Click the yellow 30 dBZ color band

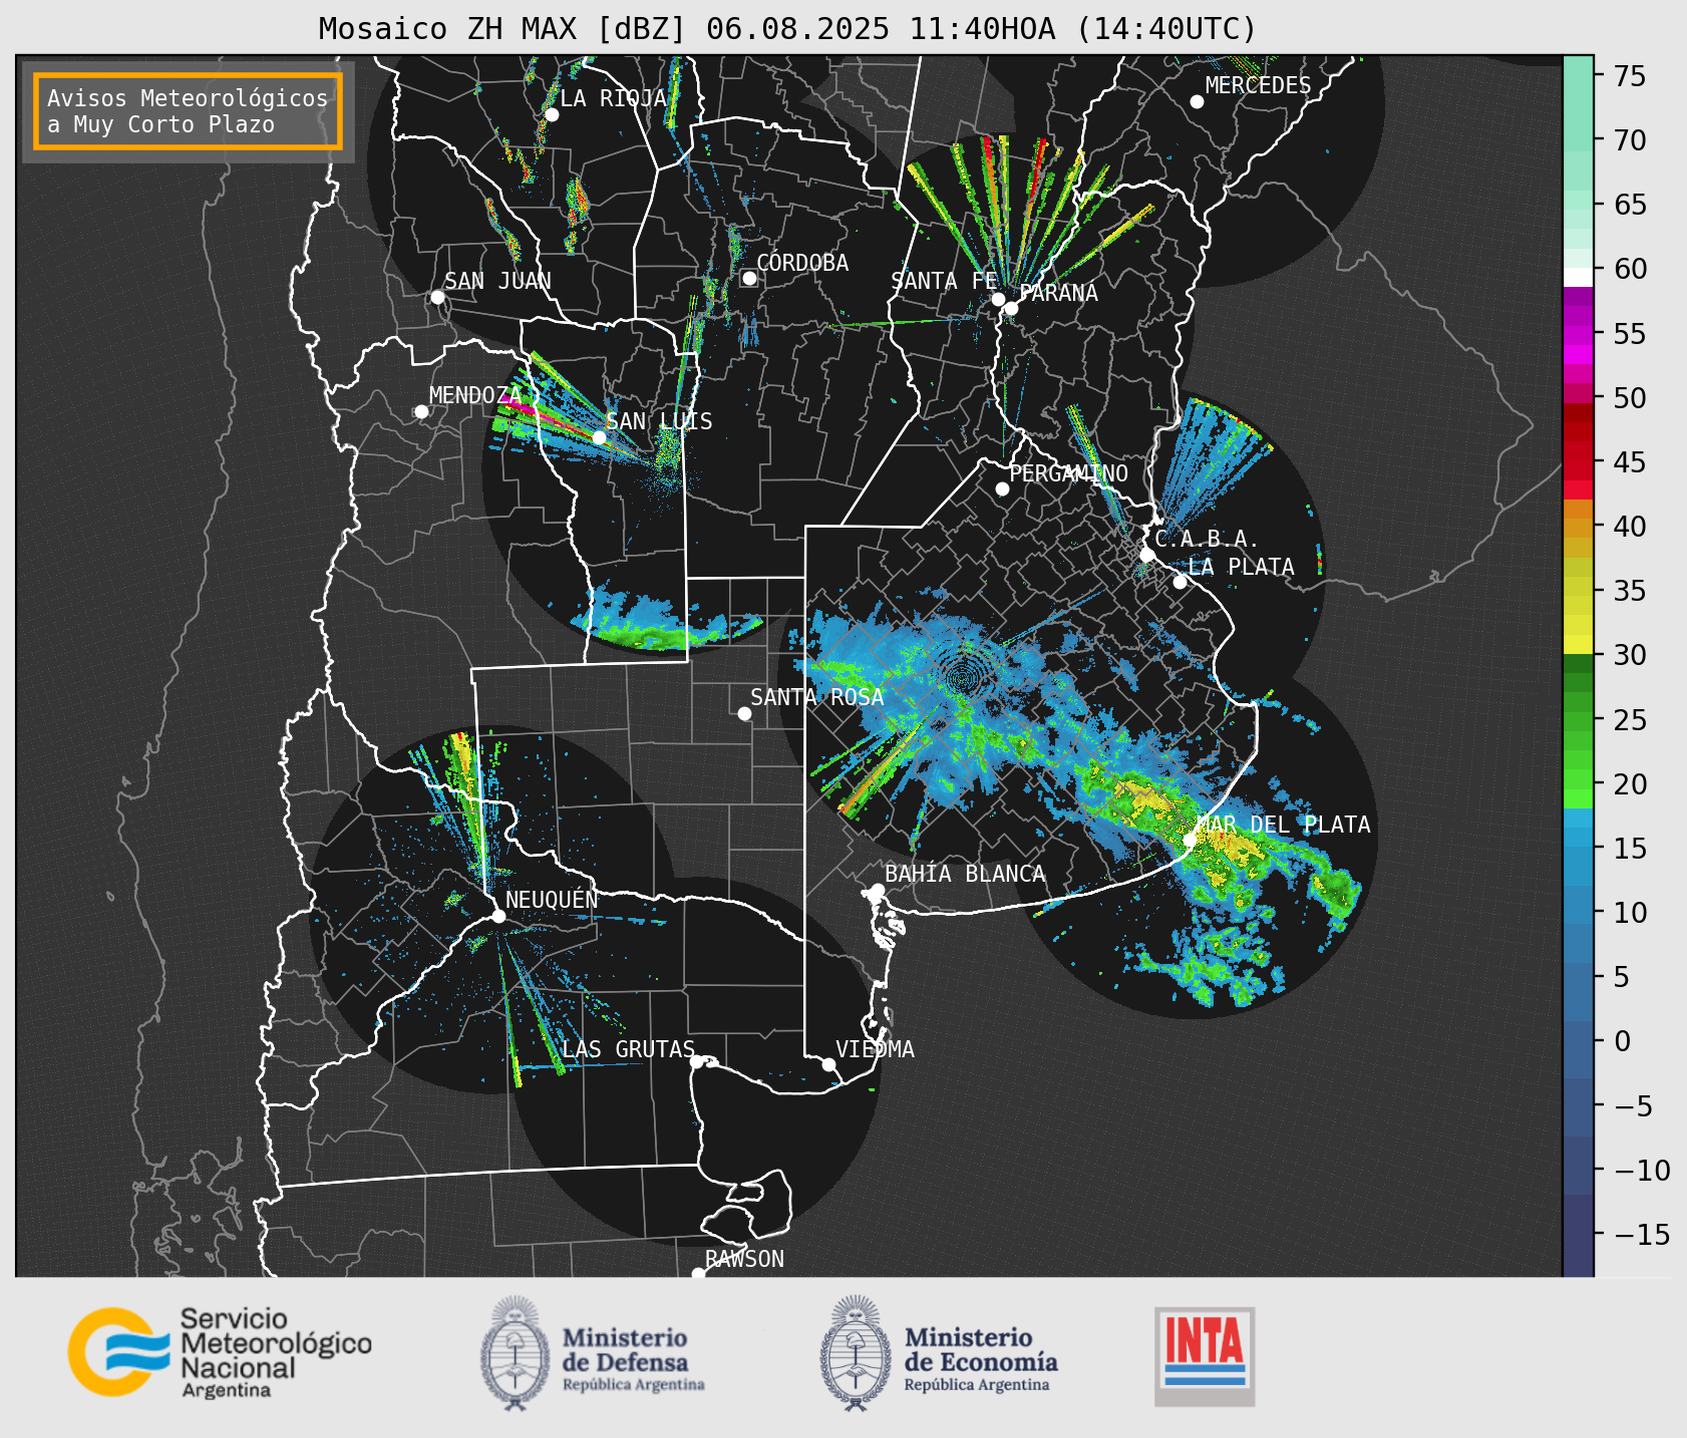[x=1578, y=644]
